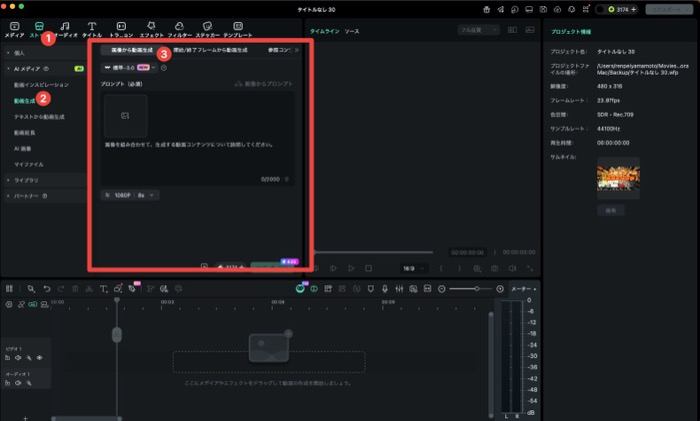The image size is (700, 421).
Task: Click the image upload placeholder box
Action: pos(125,116)
